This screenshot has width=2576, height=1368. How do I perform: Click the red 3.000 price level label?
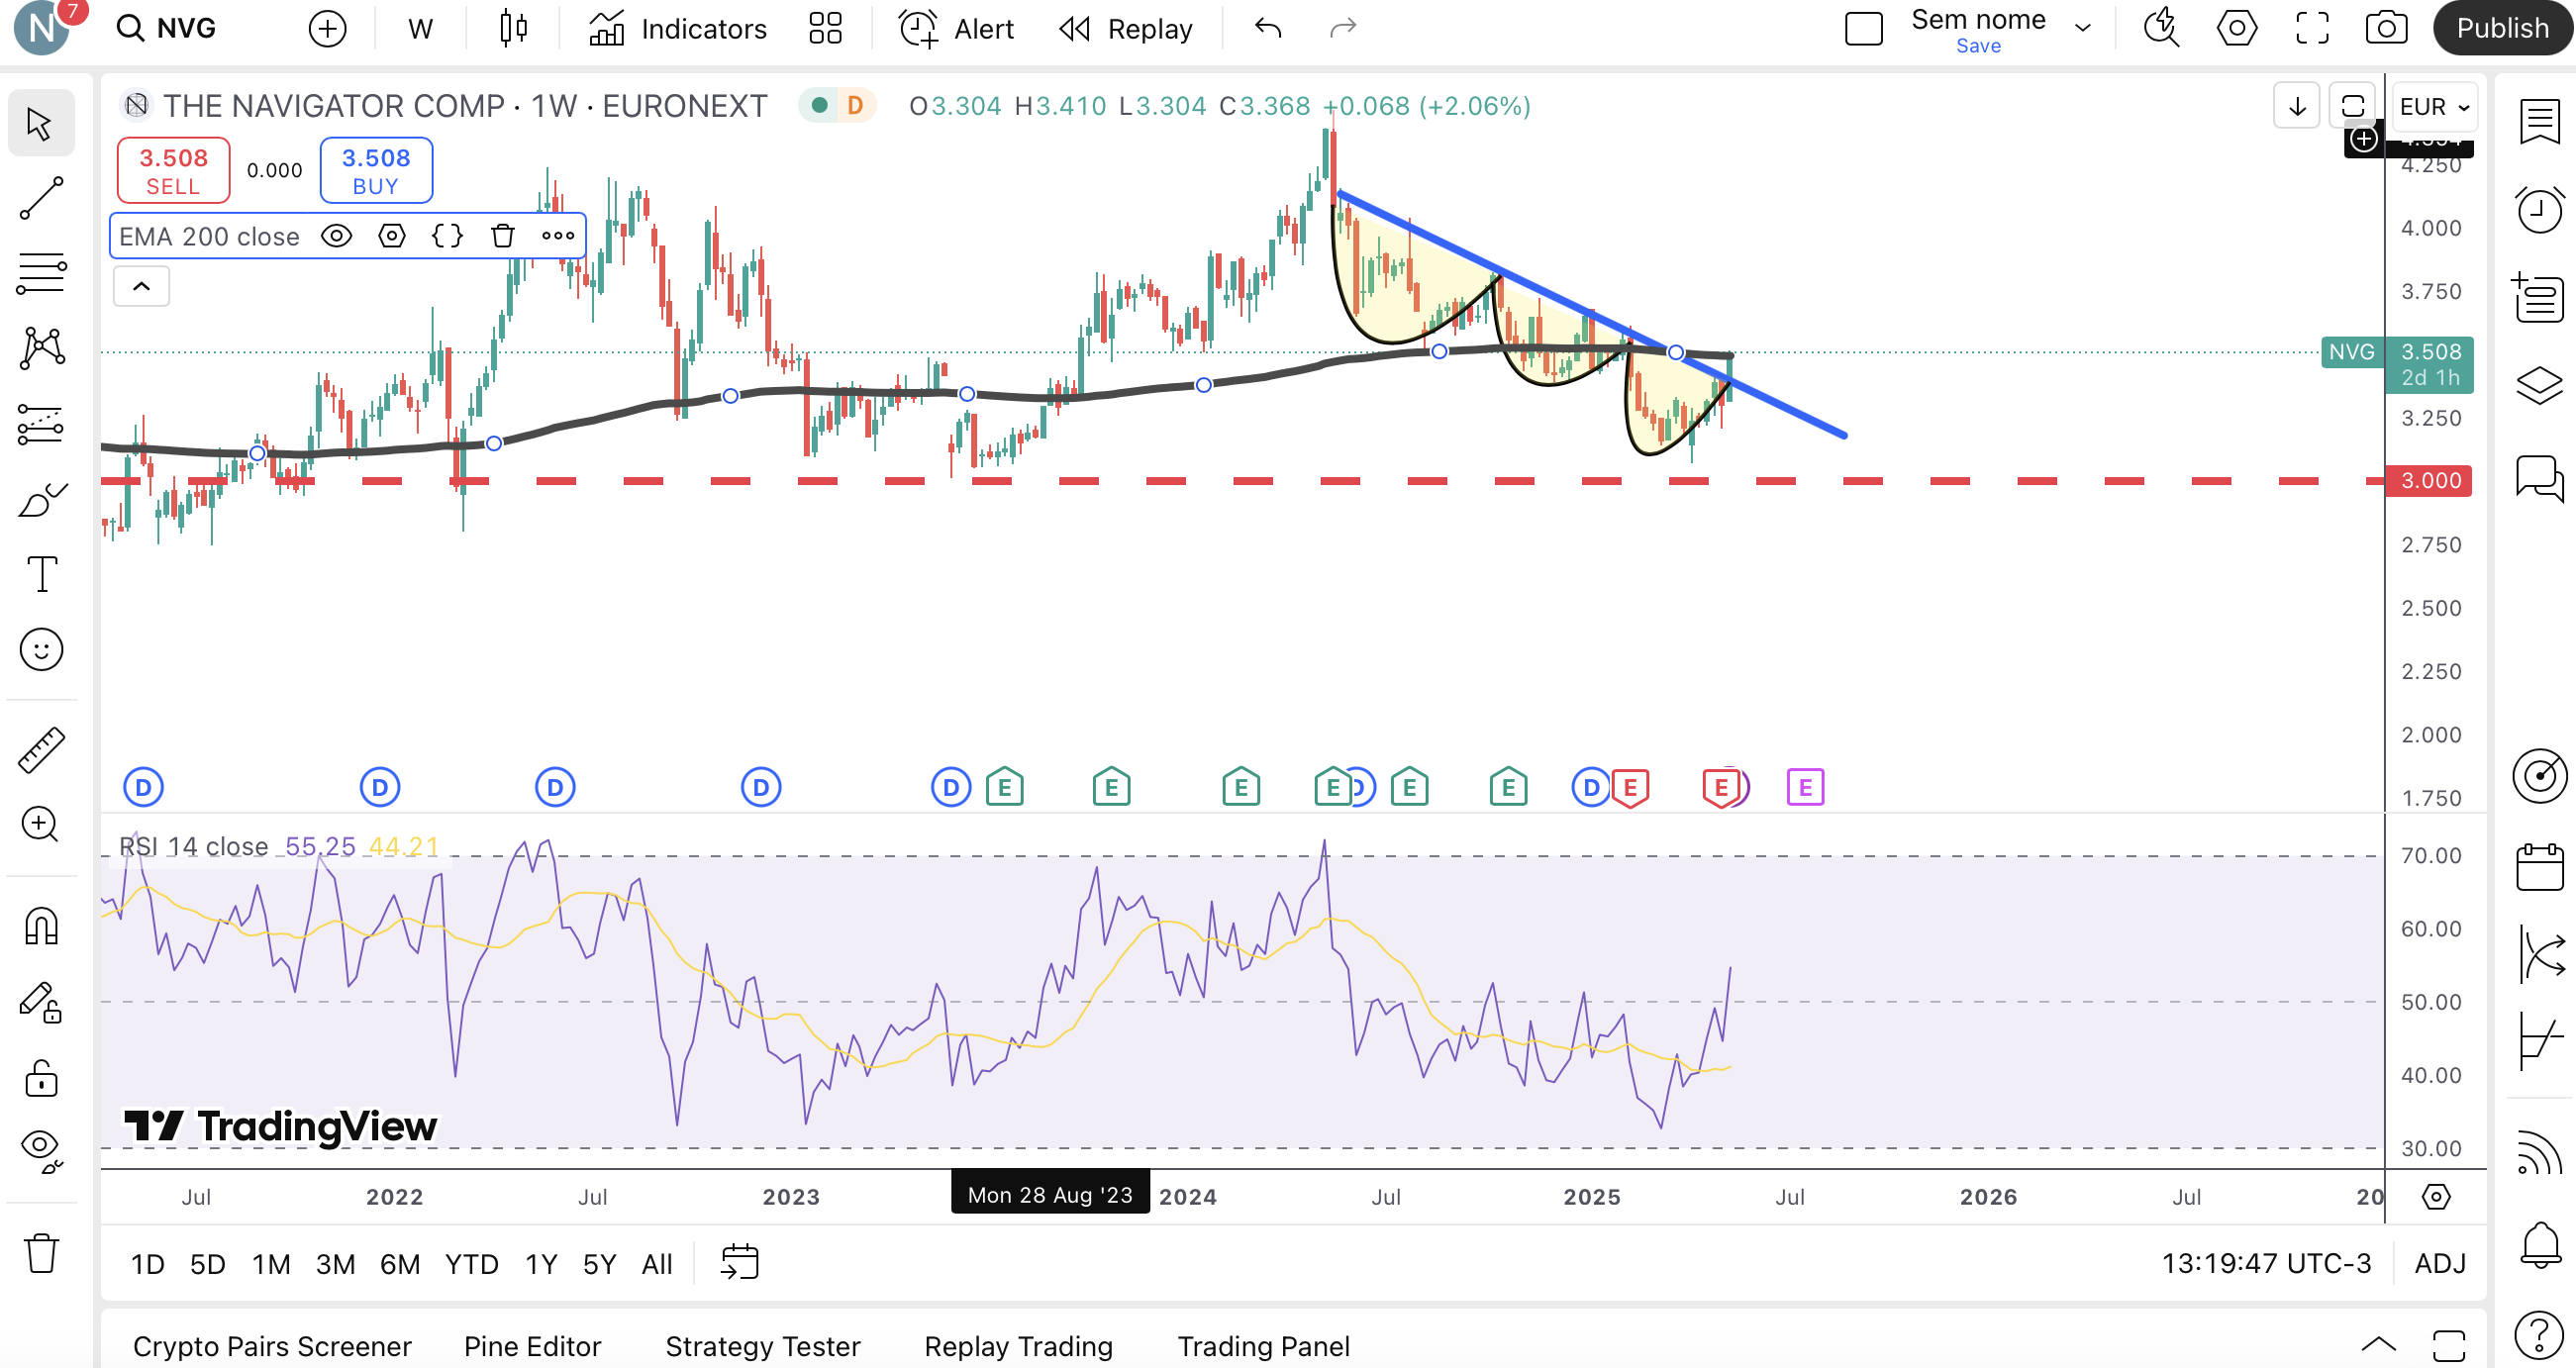[2430, 481]
